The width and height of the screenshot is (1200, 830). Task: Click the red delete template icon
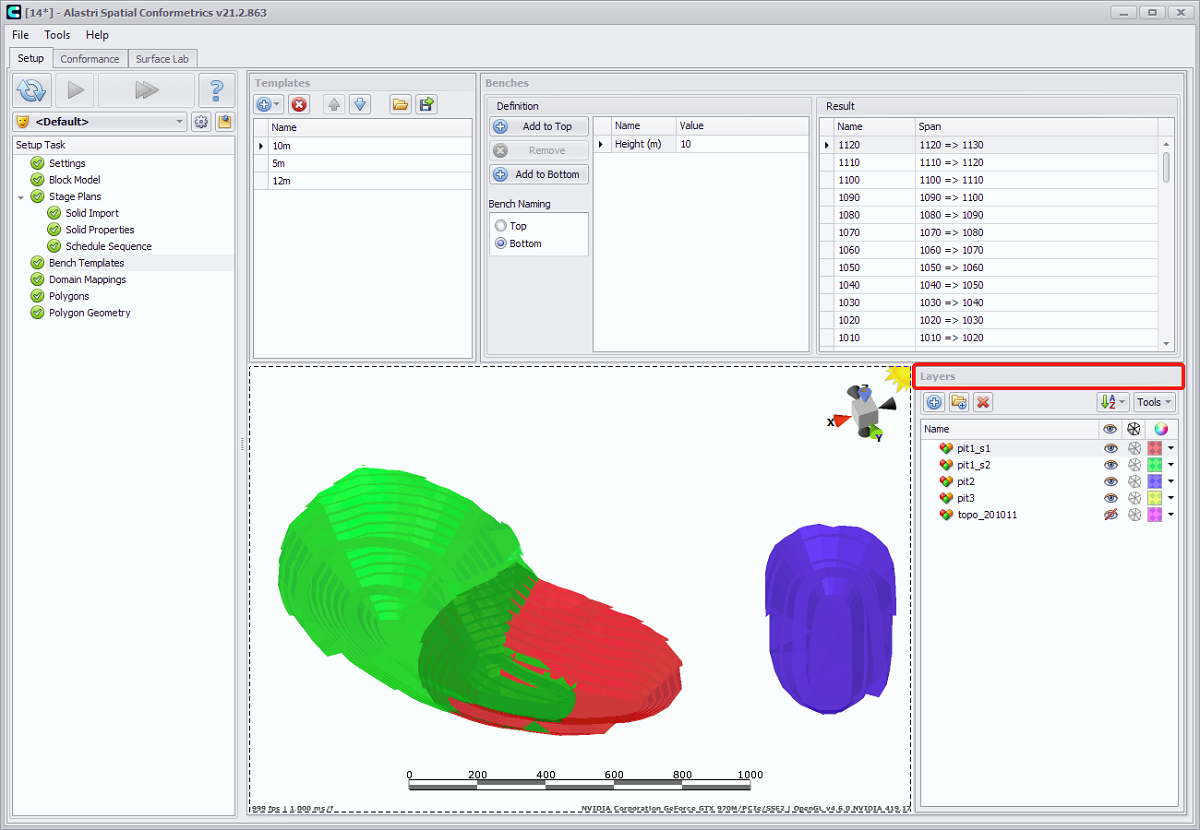click(299, 104)
